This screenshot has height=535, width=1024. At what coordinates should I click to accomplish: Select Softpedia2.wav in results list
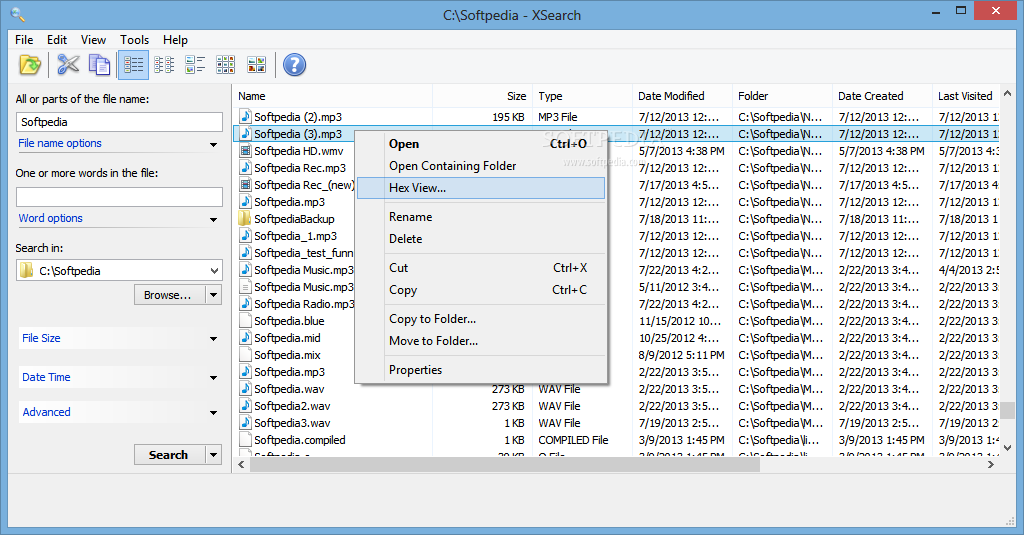[292, 406]
